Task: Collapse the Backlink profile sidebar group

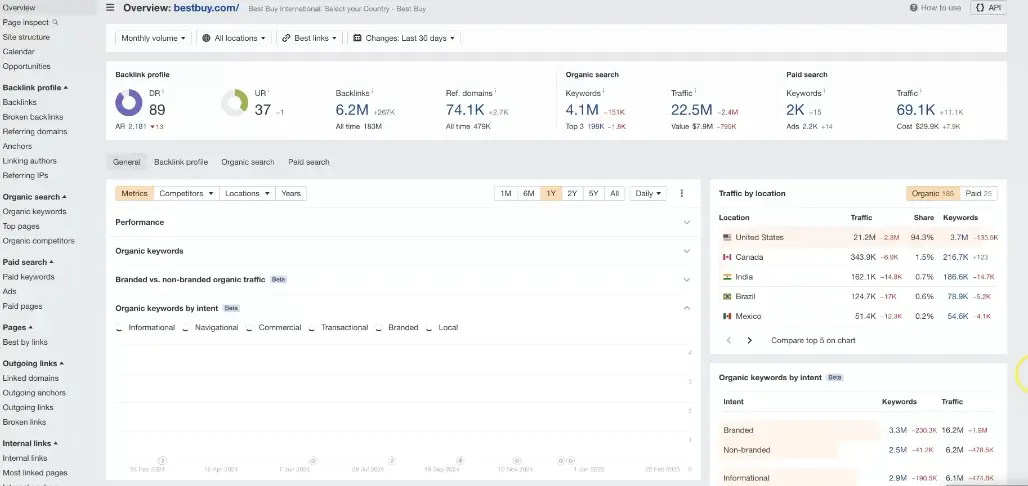Action: (35, 87)
